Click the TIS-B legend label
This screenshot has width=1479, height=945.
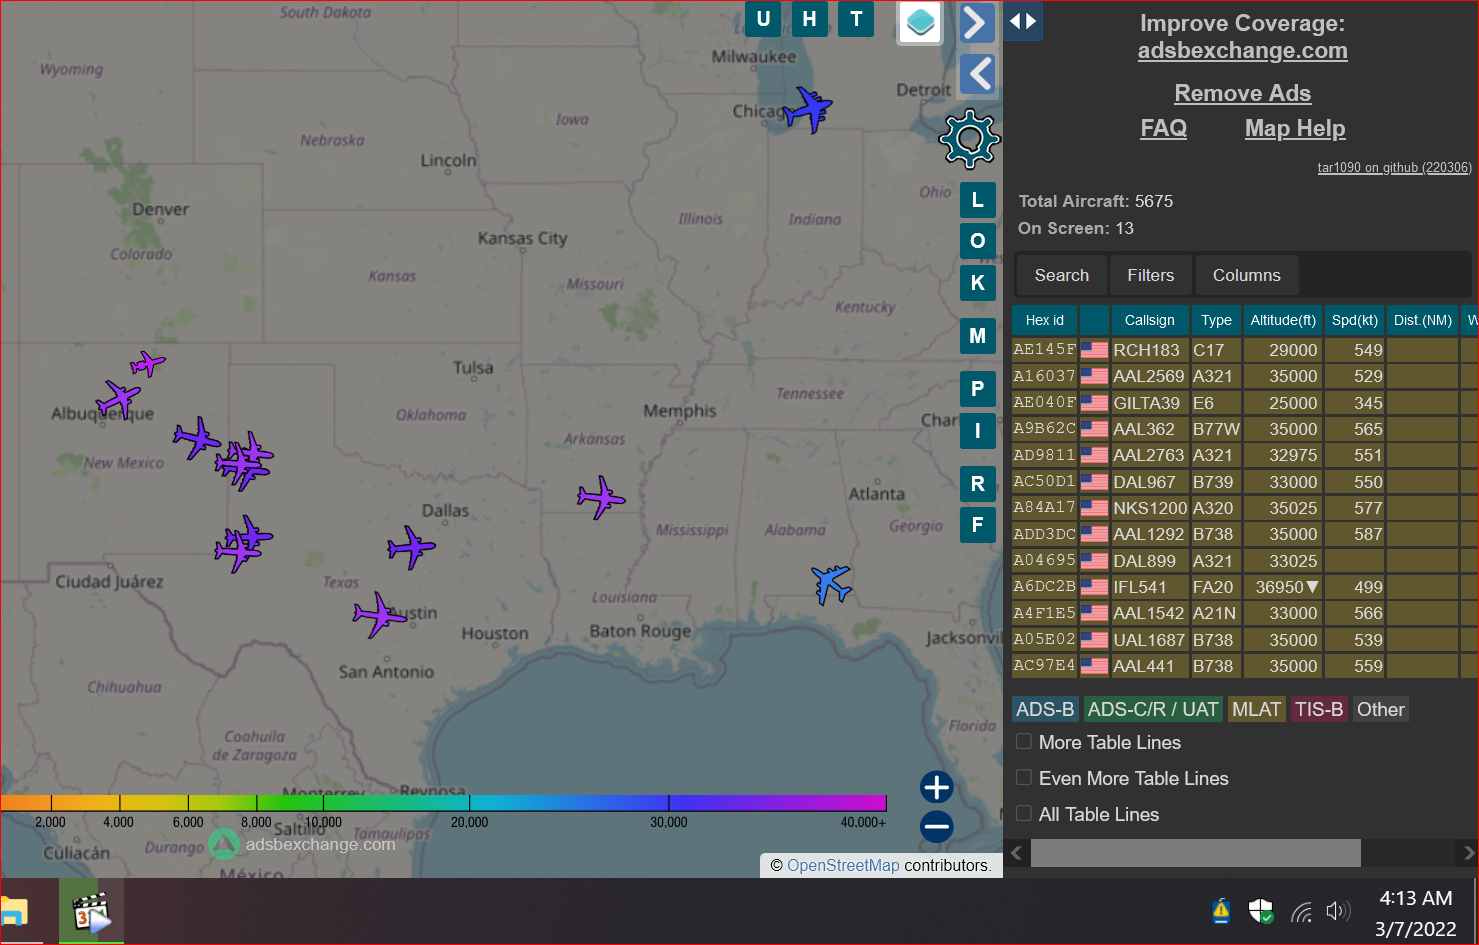(1319, 709)
